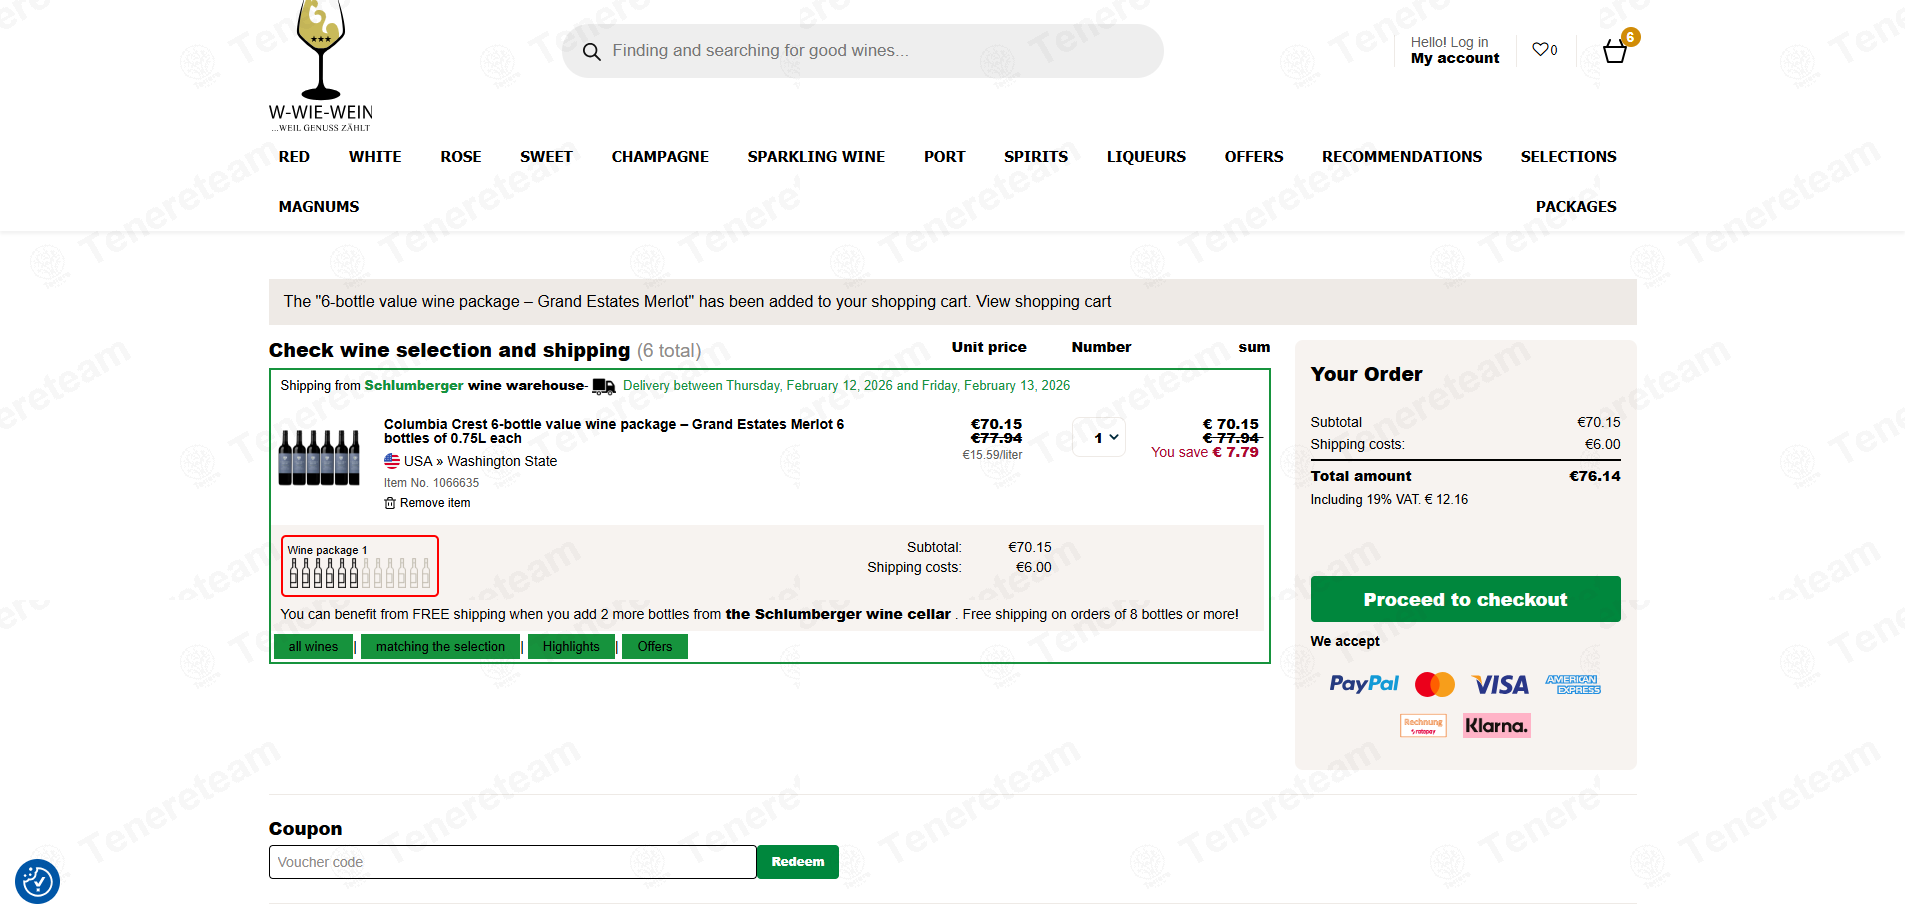
Task: Open the cookie consent settings icon
Action: 37,881
